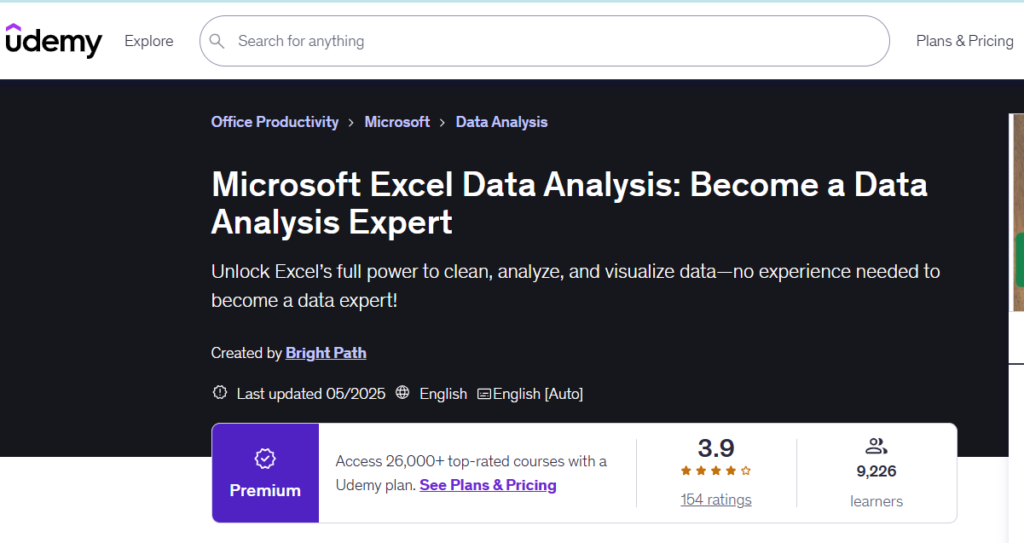Click the globe language icon
This screenshot has height=543, width=1024.
coord(402,392)
